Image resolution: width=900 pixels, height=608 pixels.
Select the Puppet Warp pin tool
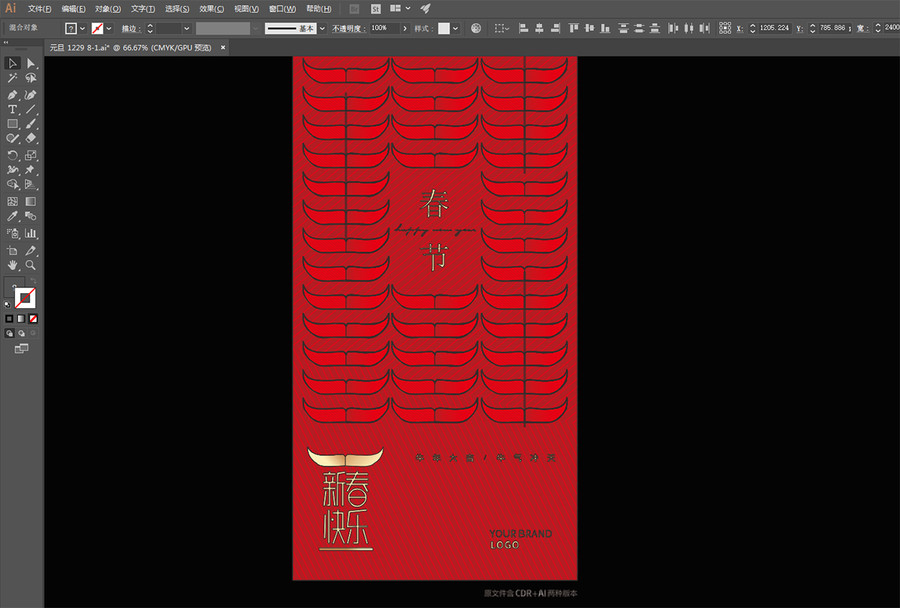31,170
